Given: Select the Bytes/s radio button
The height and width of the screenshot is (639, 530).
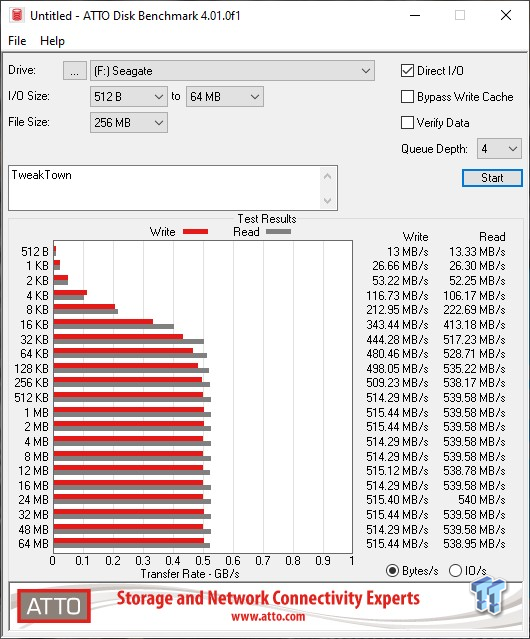Looking at the screenshot, I should [392, 571].
